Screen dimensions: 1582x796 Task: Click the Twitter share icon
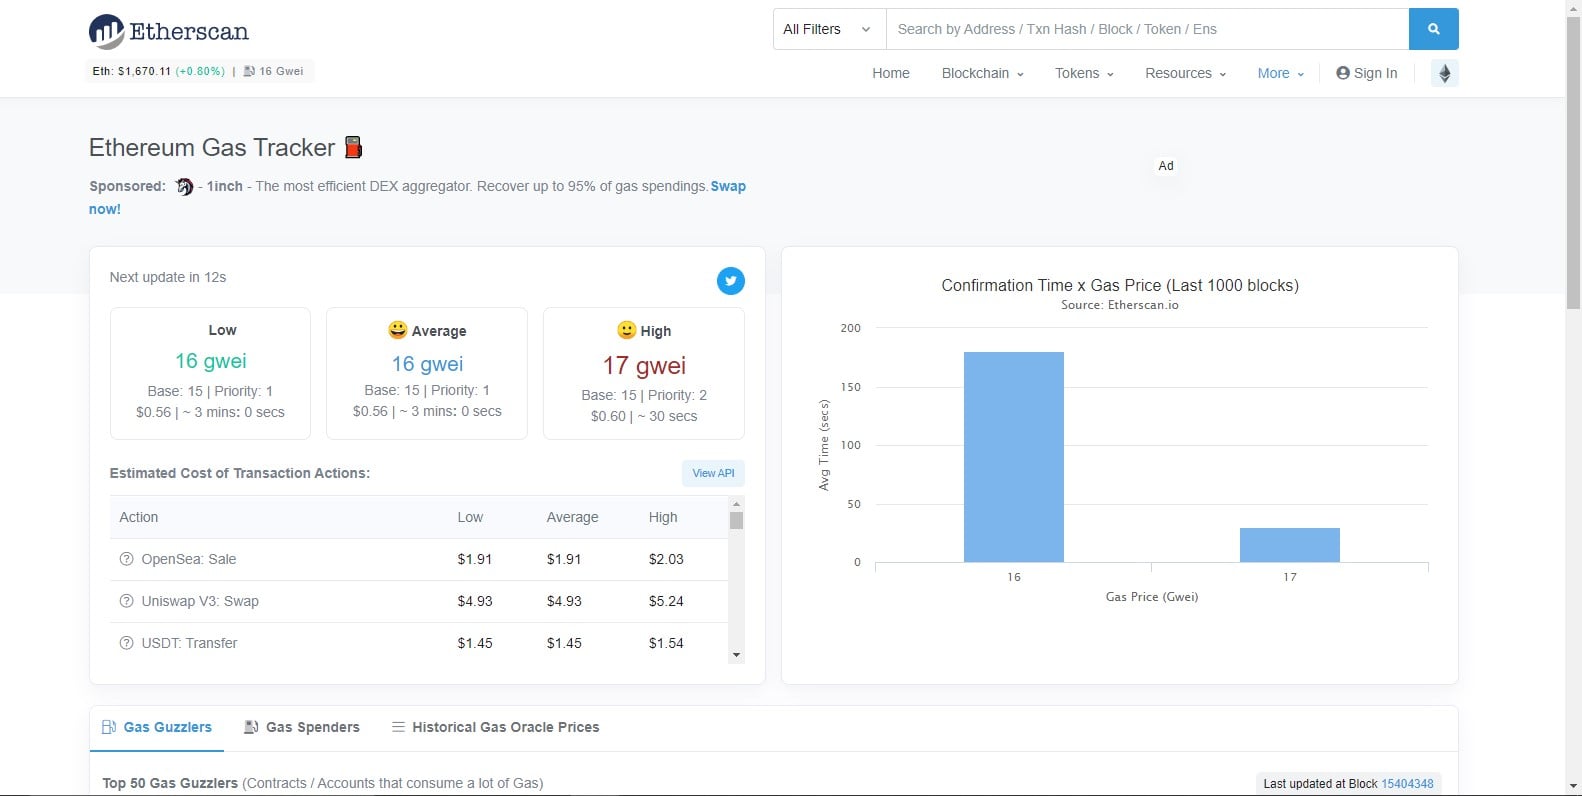pos(731,281)
